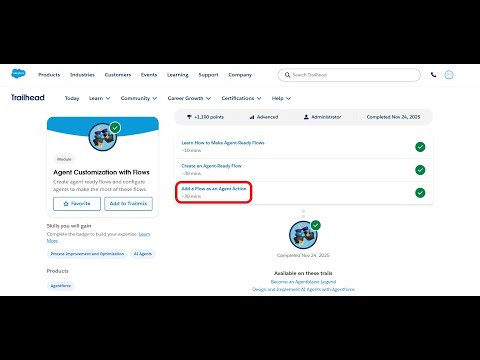Click the Agent Customization with Flows title
Screen dimensions: 480x360
tap(101, 172)
